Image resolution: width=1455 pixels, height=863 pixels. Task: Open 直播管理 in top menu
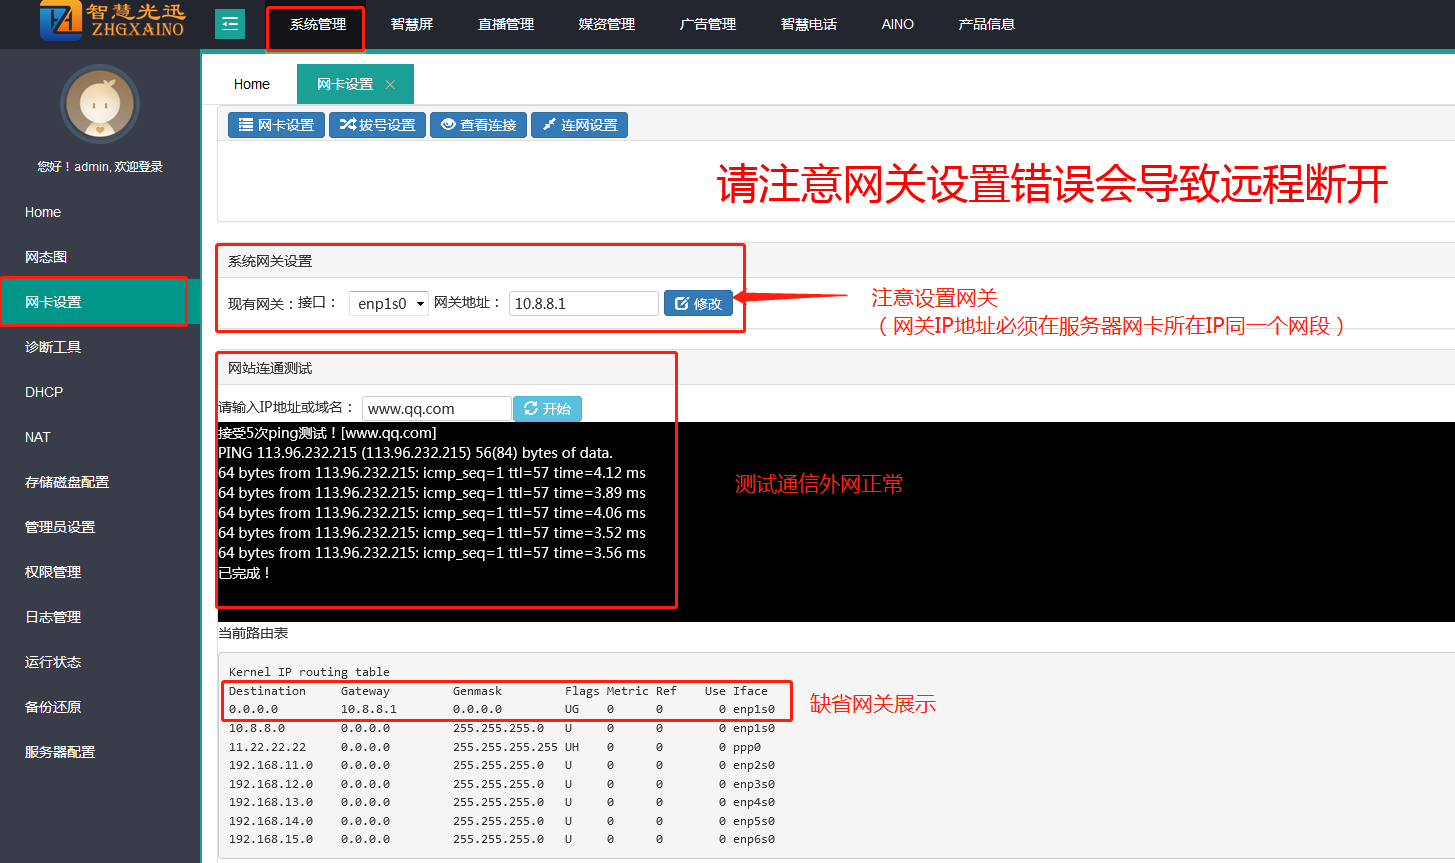point(506,24)
